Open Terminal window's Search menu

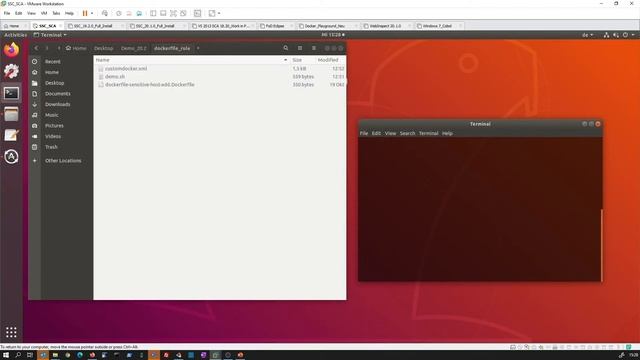[407, 133]
